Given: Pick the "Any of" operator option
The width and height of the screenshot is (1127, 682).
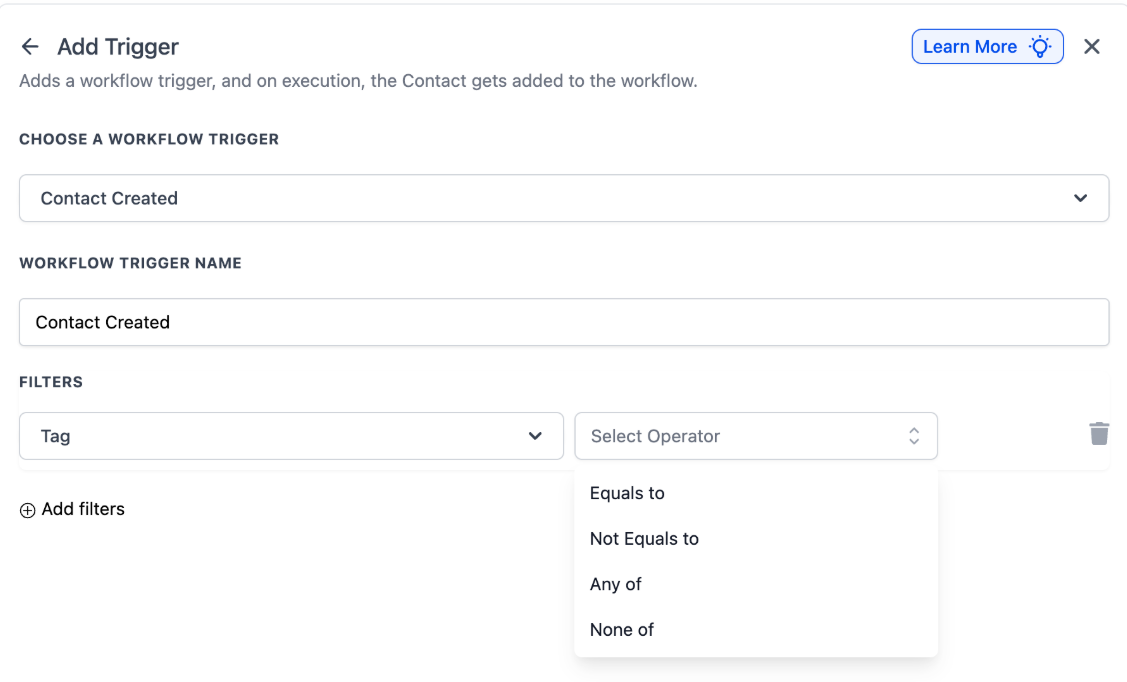Looking at the screenshot, I should (x=616, y=584).
